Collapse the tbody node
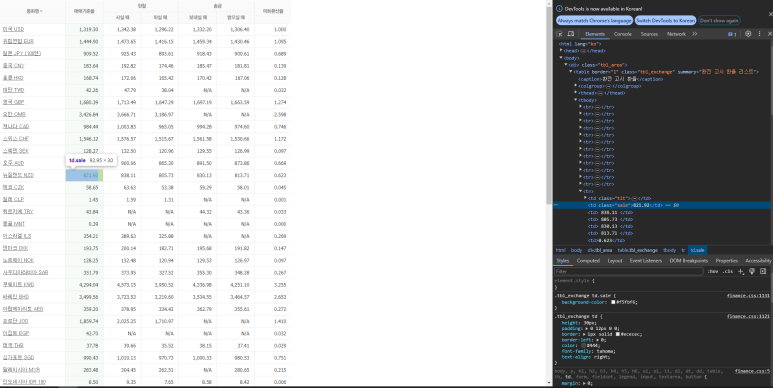Image resolution: width=773 pixels, height=388 pixels. tap(576, 100)
